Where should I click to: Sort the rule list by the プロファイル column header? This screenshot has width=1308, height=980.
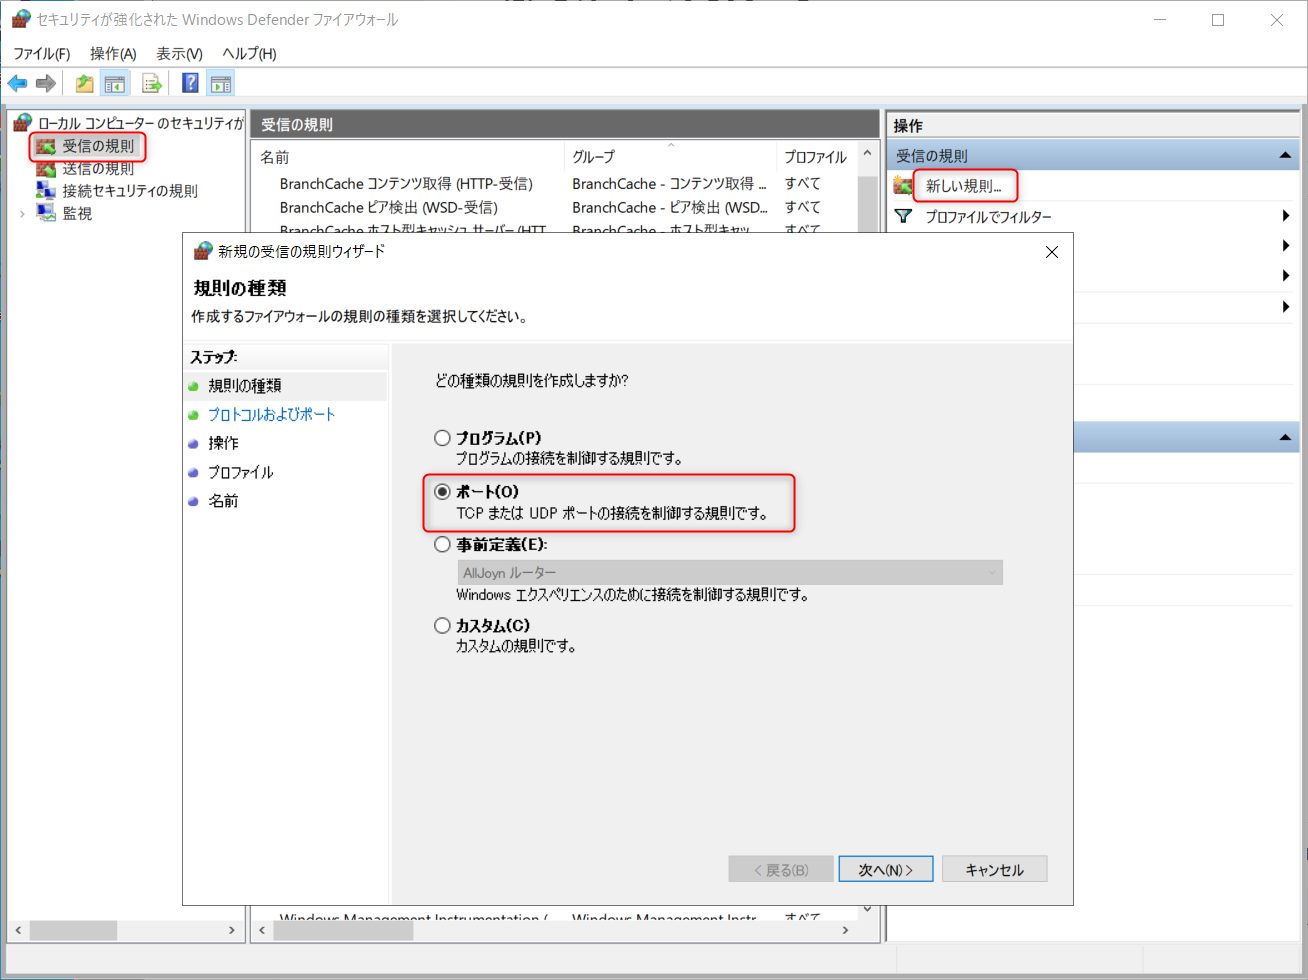click(816, 157)
